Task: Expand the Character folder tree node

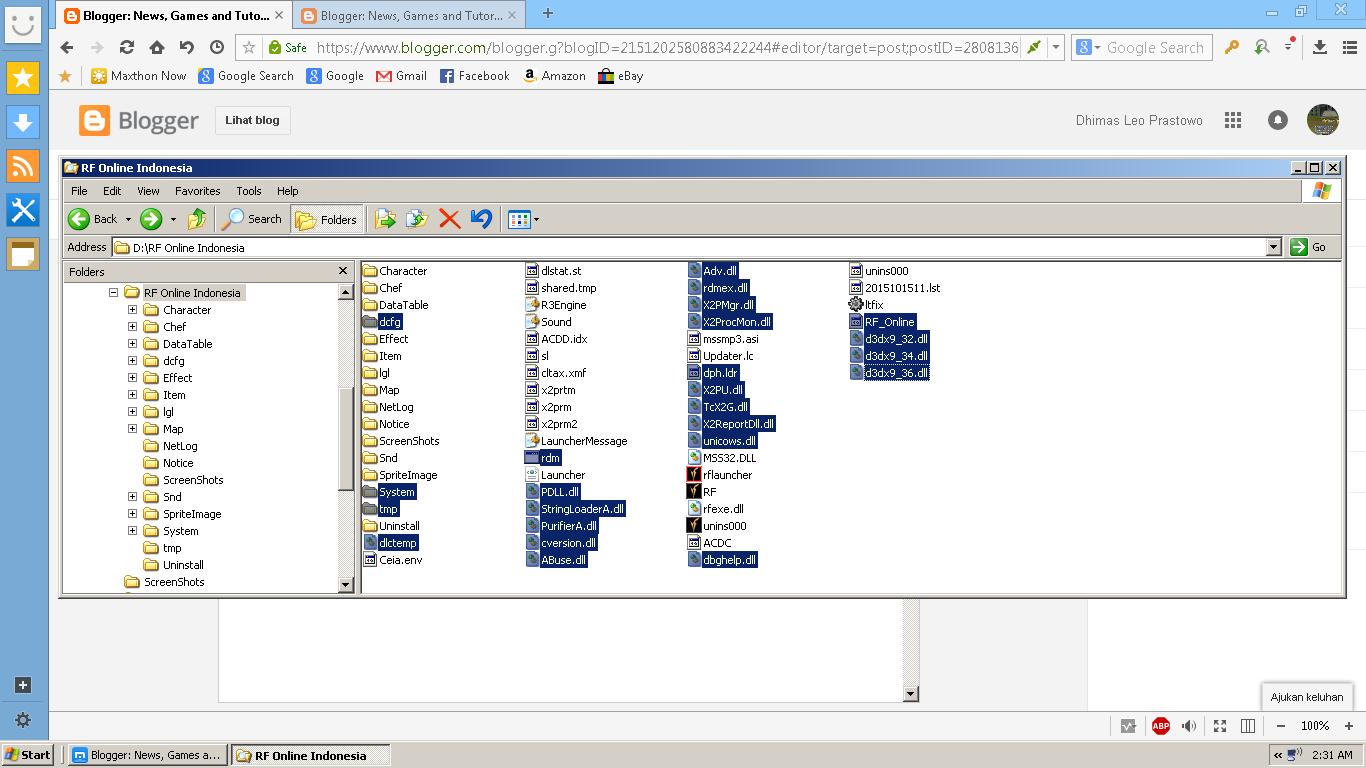Action: (x=132, y=310)
